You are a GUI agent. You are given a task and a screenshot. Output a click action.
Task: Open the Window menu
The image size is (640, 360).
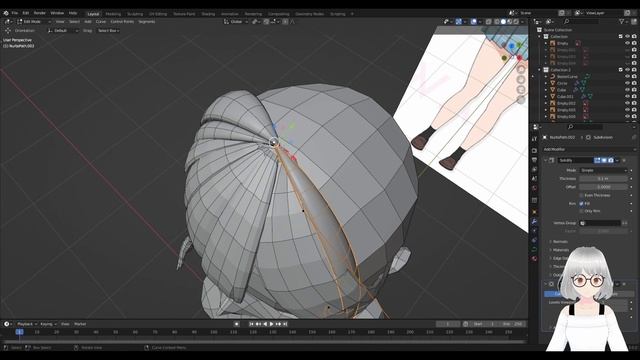click(x=57, y=13)
